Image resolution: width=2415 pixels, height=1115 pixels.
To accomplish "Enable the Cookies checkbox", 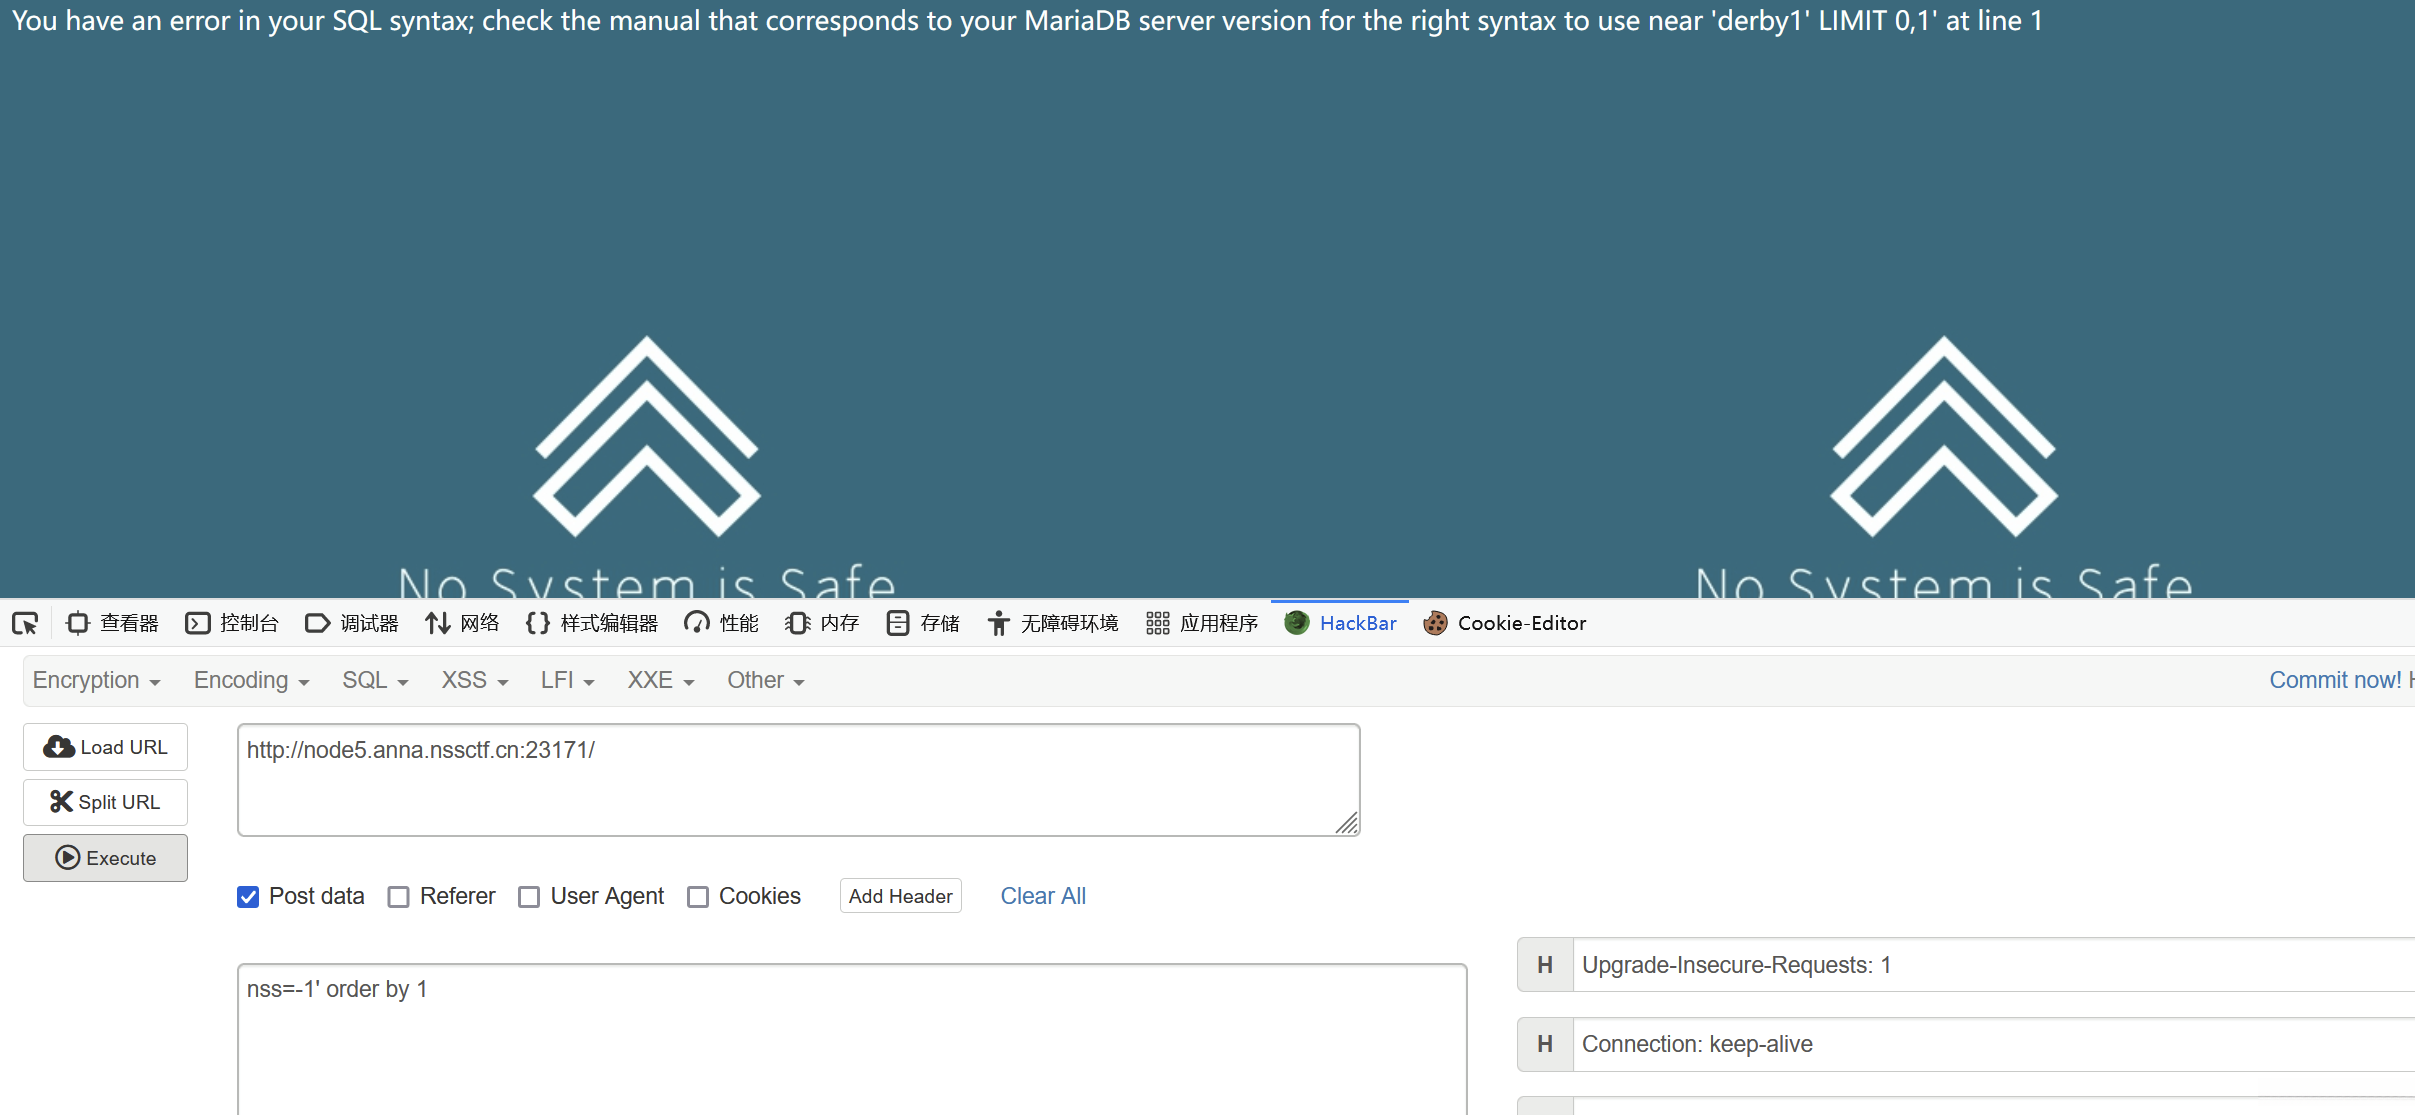I will 698,897.
